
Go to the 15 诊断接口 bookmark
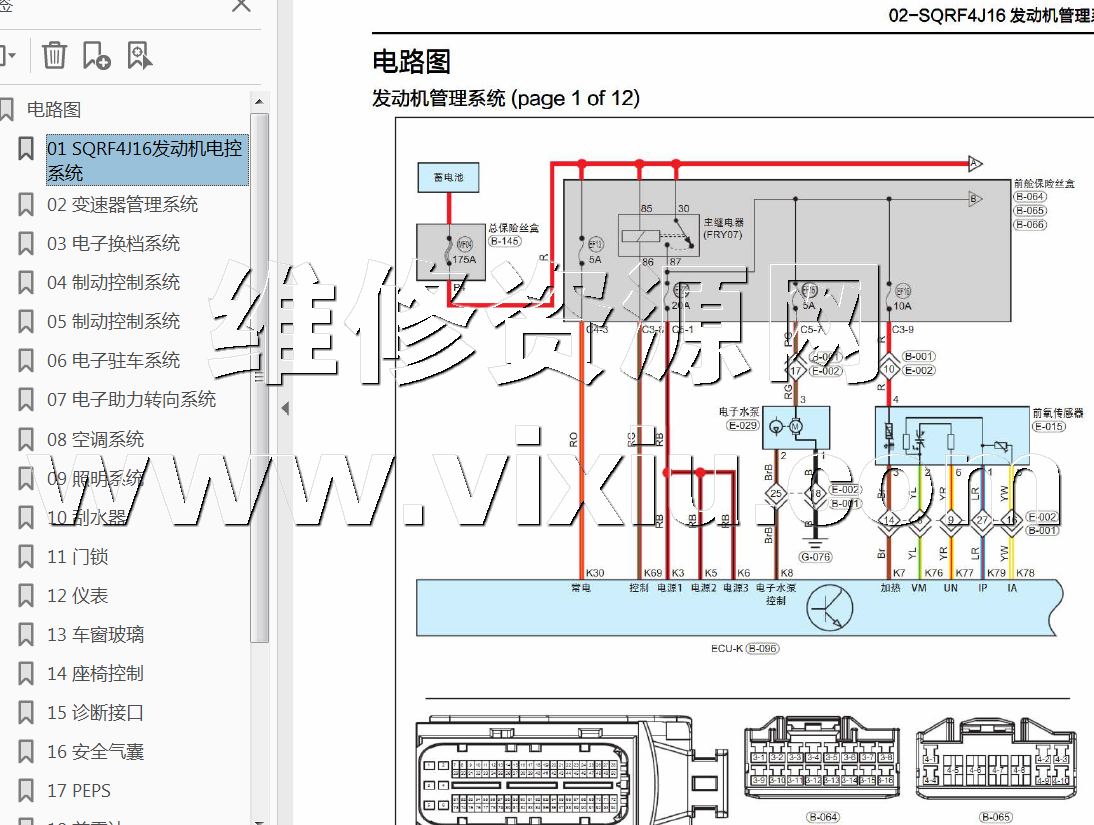point(95,713)
